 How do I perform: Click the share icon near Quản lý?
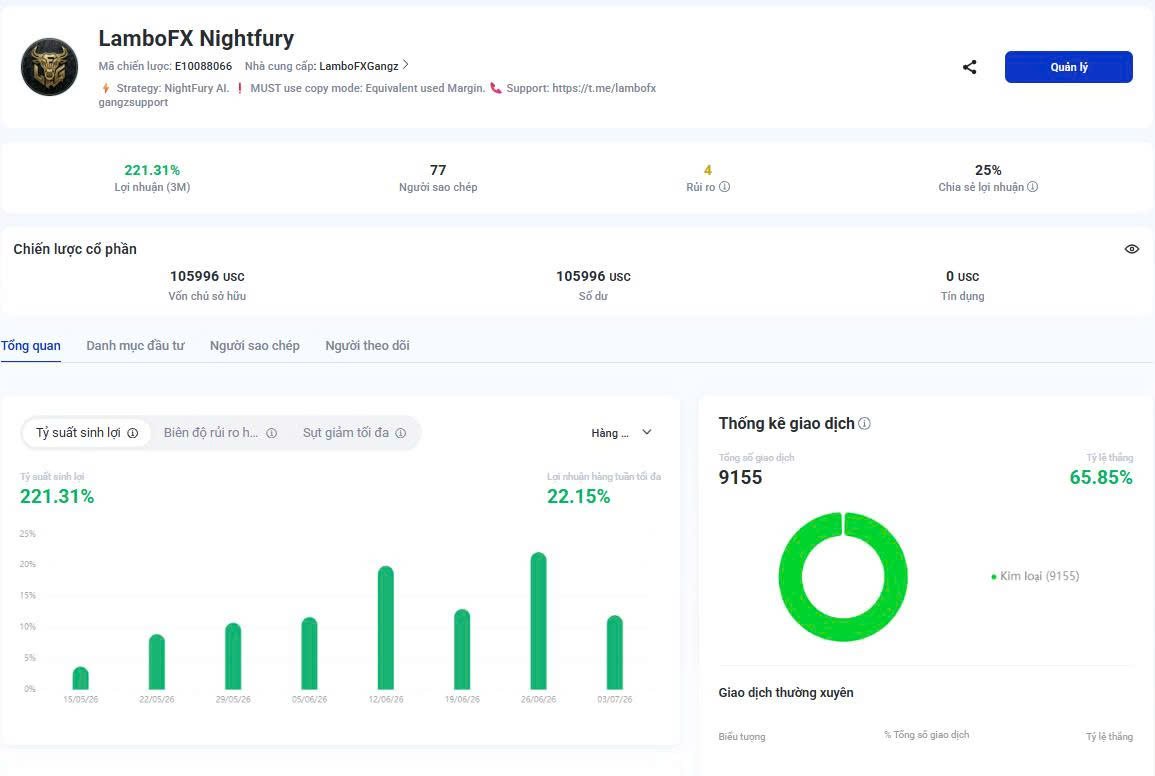969,67
